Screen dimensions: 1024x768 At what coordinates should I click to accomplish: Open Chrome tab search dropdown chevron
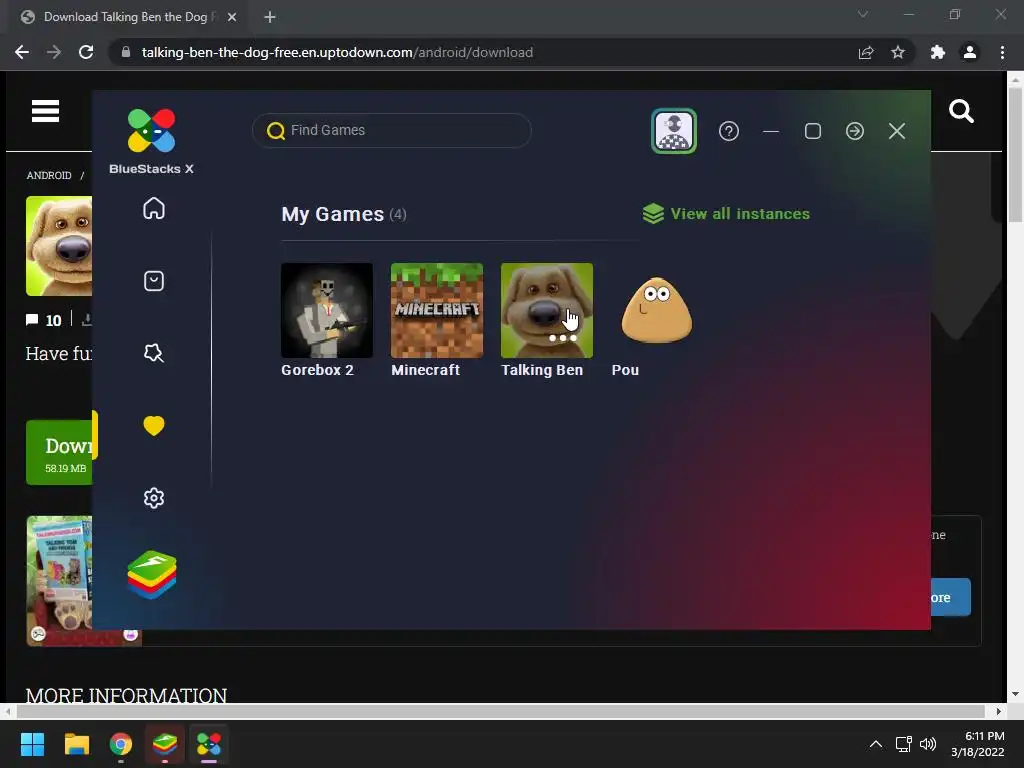(863, 14)
